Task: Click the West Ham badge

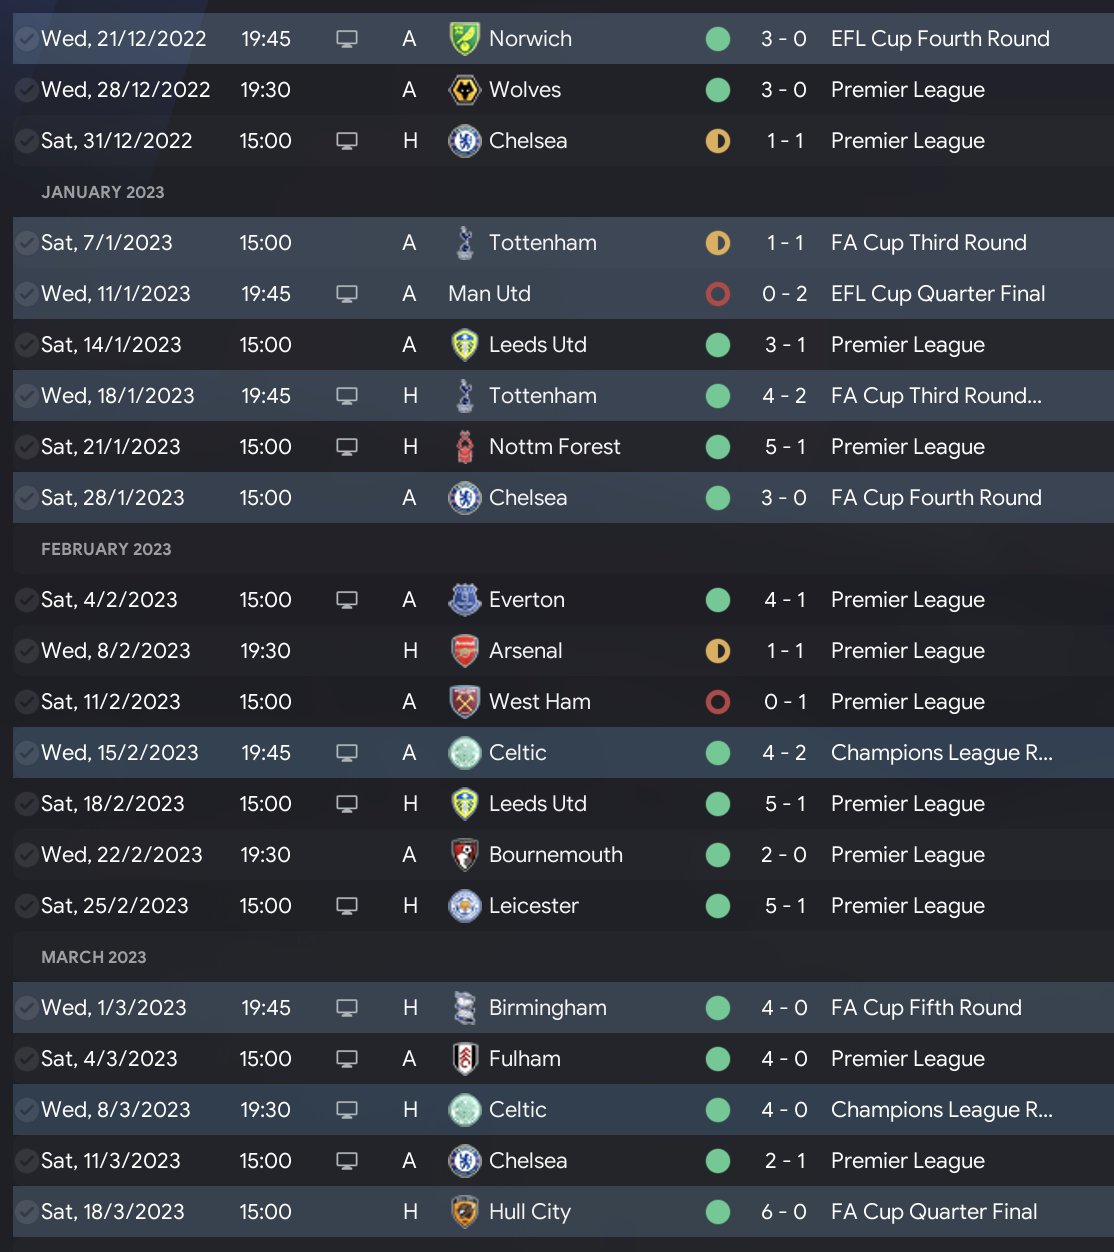Action: (464, 702)
